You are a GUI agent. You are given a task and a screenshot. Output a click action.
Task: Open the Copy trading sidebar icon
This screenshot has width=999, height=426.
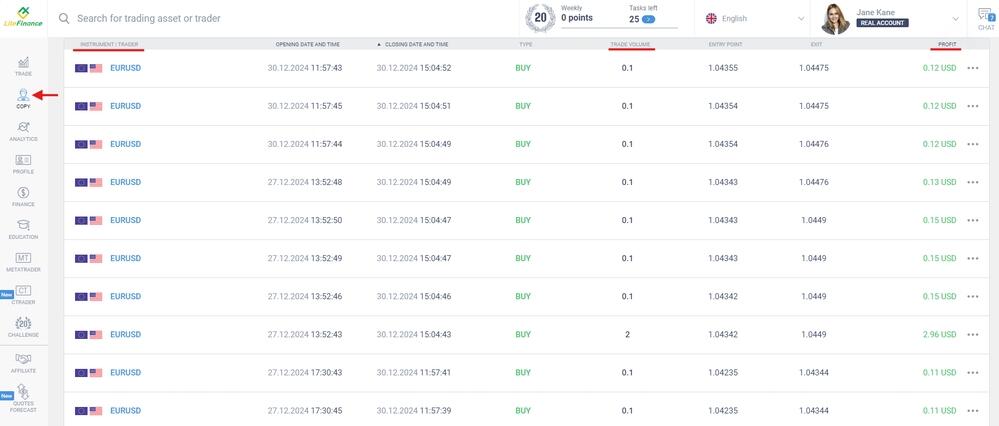pyautogui.click(x=23, y=98)
